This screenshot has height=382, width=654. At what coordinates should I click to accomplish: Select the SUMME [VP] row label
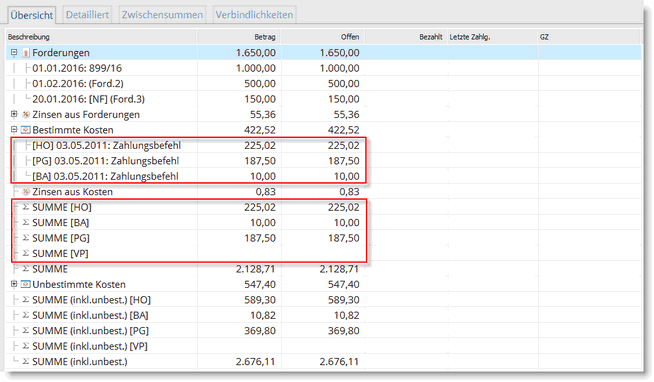60,254
